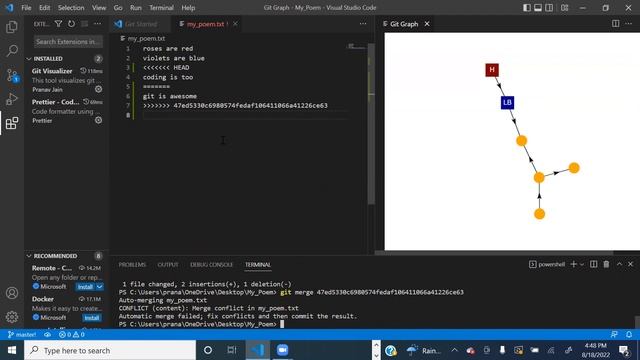Click the editor vertical scrollbar

[371, 124]
